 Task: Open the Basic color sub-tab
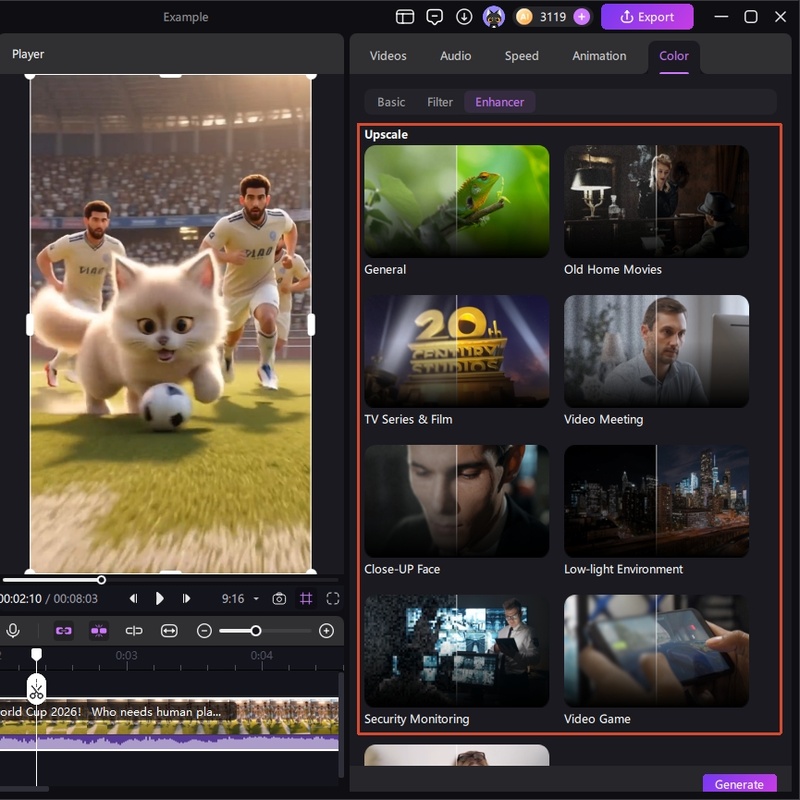coord(391,102)
